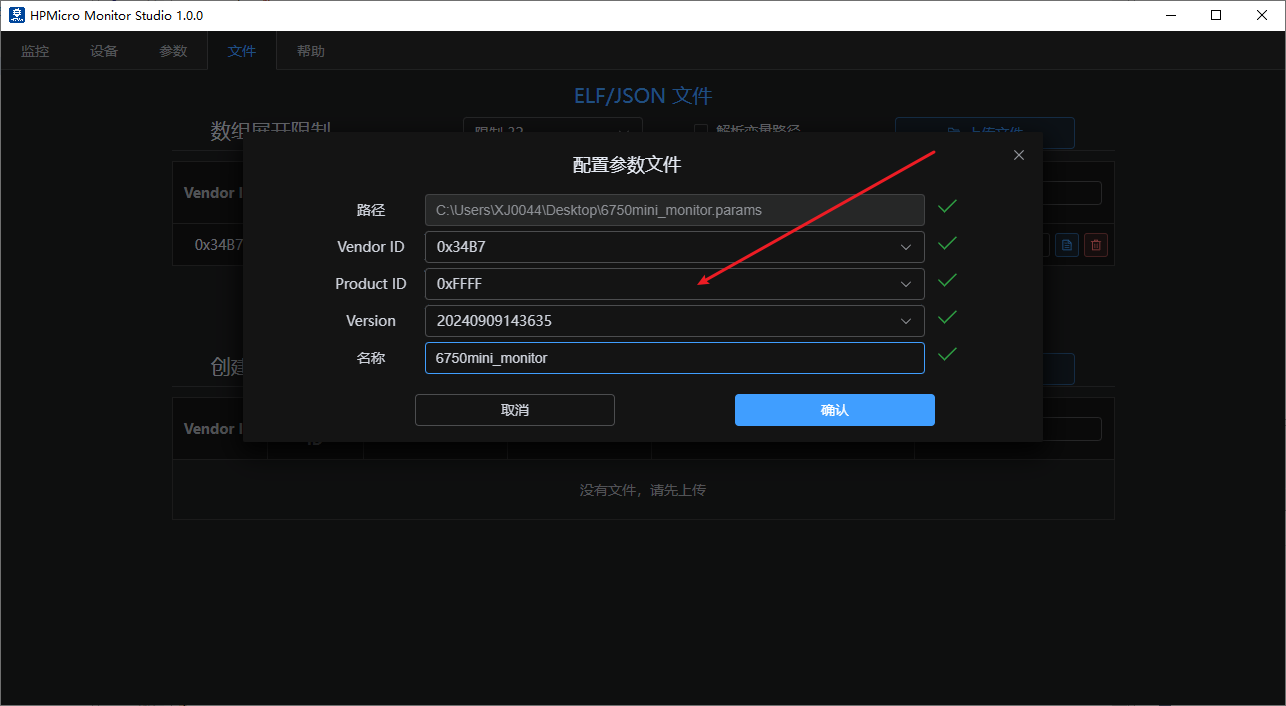
Task: Click the Vendor ID label in dialog
Action: pos(371,247)
